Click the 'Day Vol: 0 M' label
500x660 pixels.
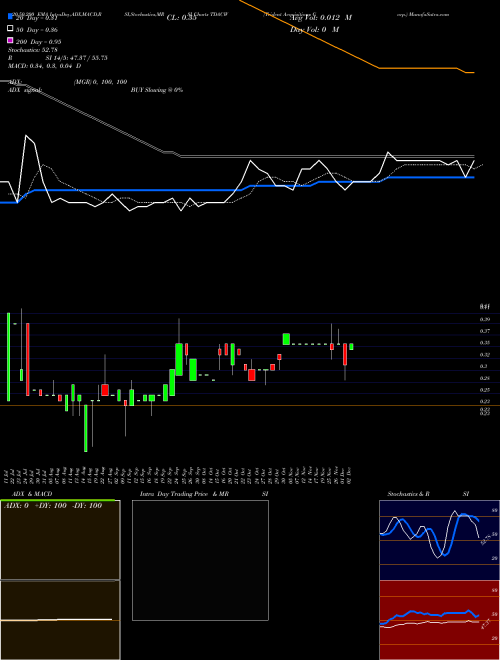click(314, 29)
